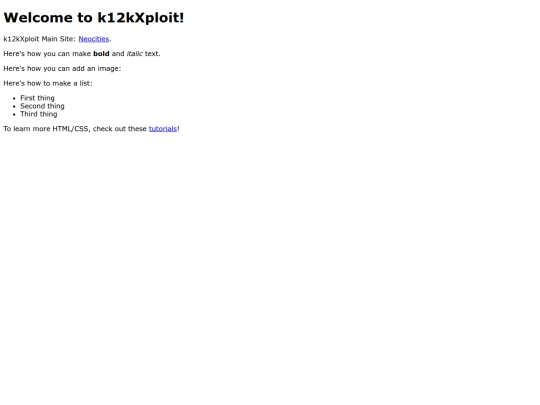Viewport: 540px width, 405px height.
Task: Click the bullet before 'First thing'
Action: click(14, 98)
